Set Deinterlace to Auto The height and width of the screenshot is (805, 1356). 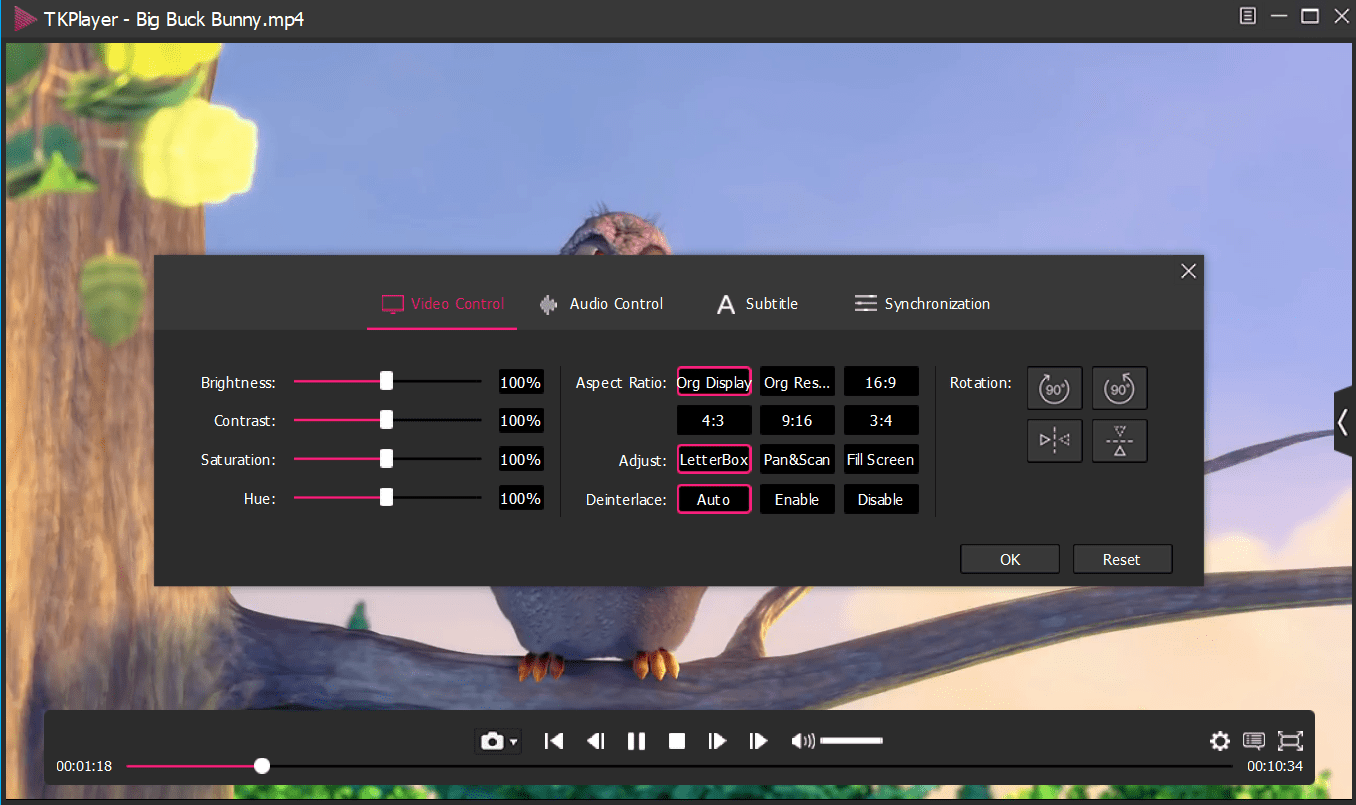714,499
